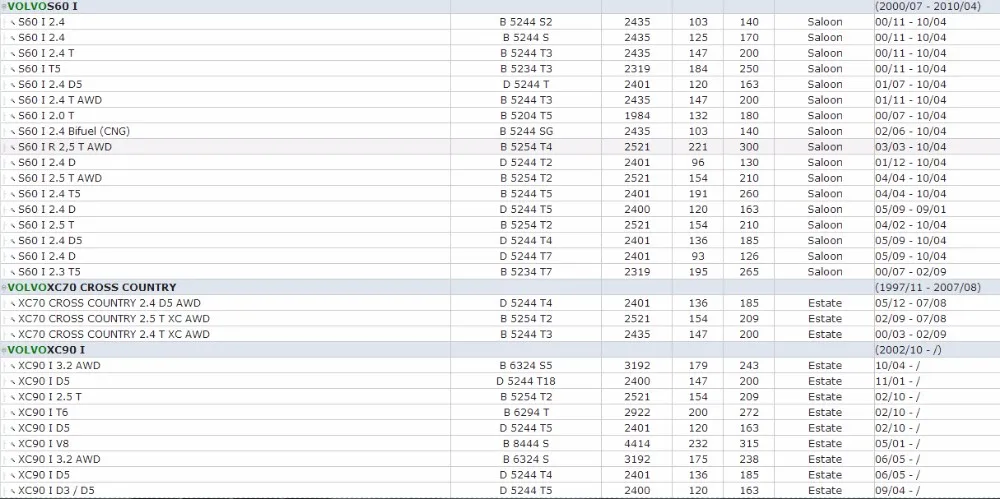Screen dimensions: 1000x499
Task: Select the S60 I 2.3 T5 row
Action: 500,272
